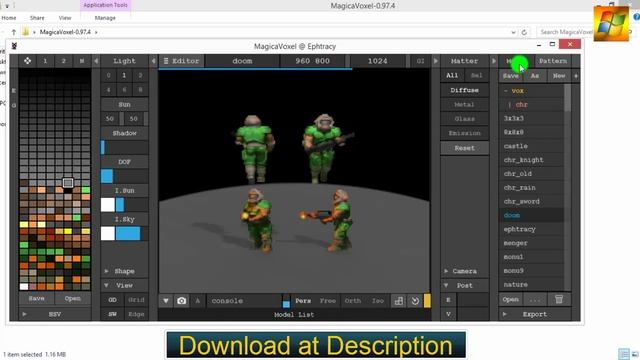Image resolution: width=640 pixels, height=360 pixels.
Task: Click the Reset button in the Matter panel
Action: tap(464, 148)
